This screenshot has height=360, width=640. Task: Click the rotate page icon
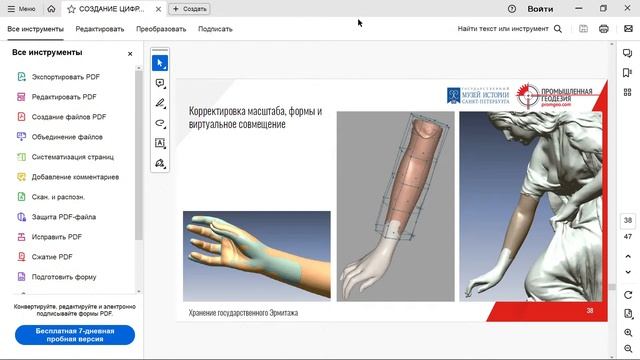(x=628, y=295)
